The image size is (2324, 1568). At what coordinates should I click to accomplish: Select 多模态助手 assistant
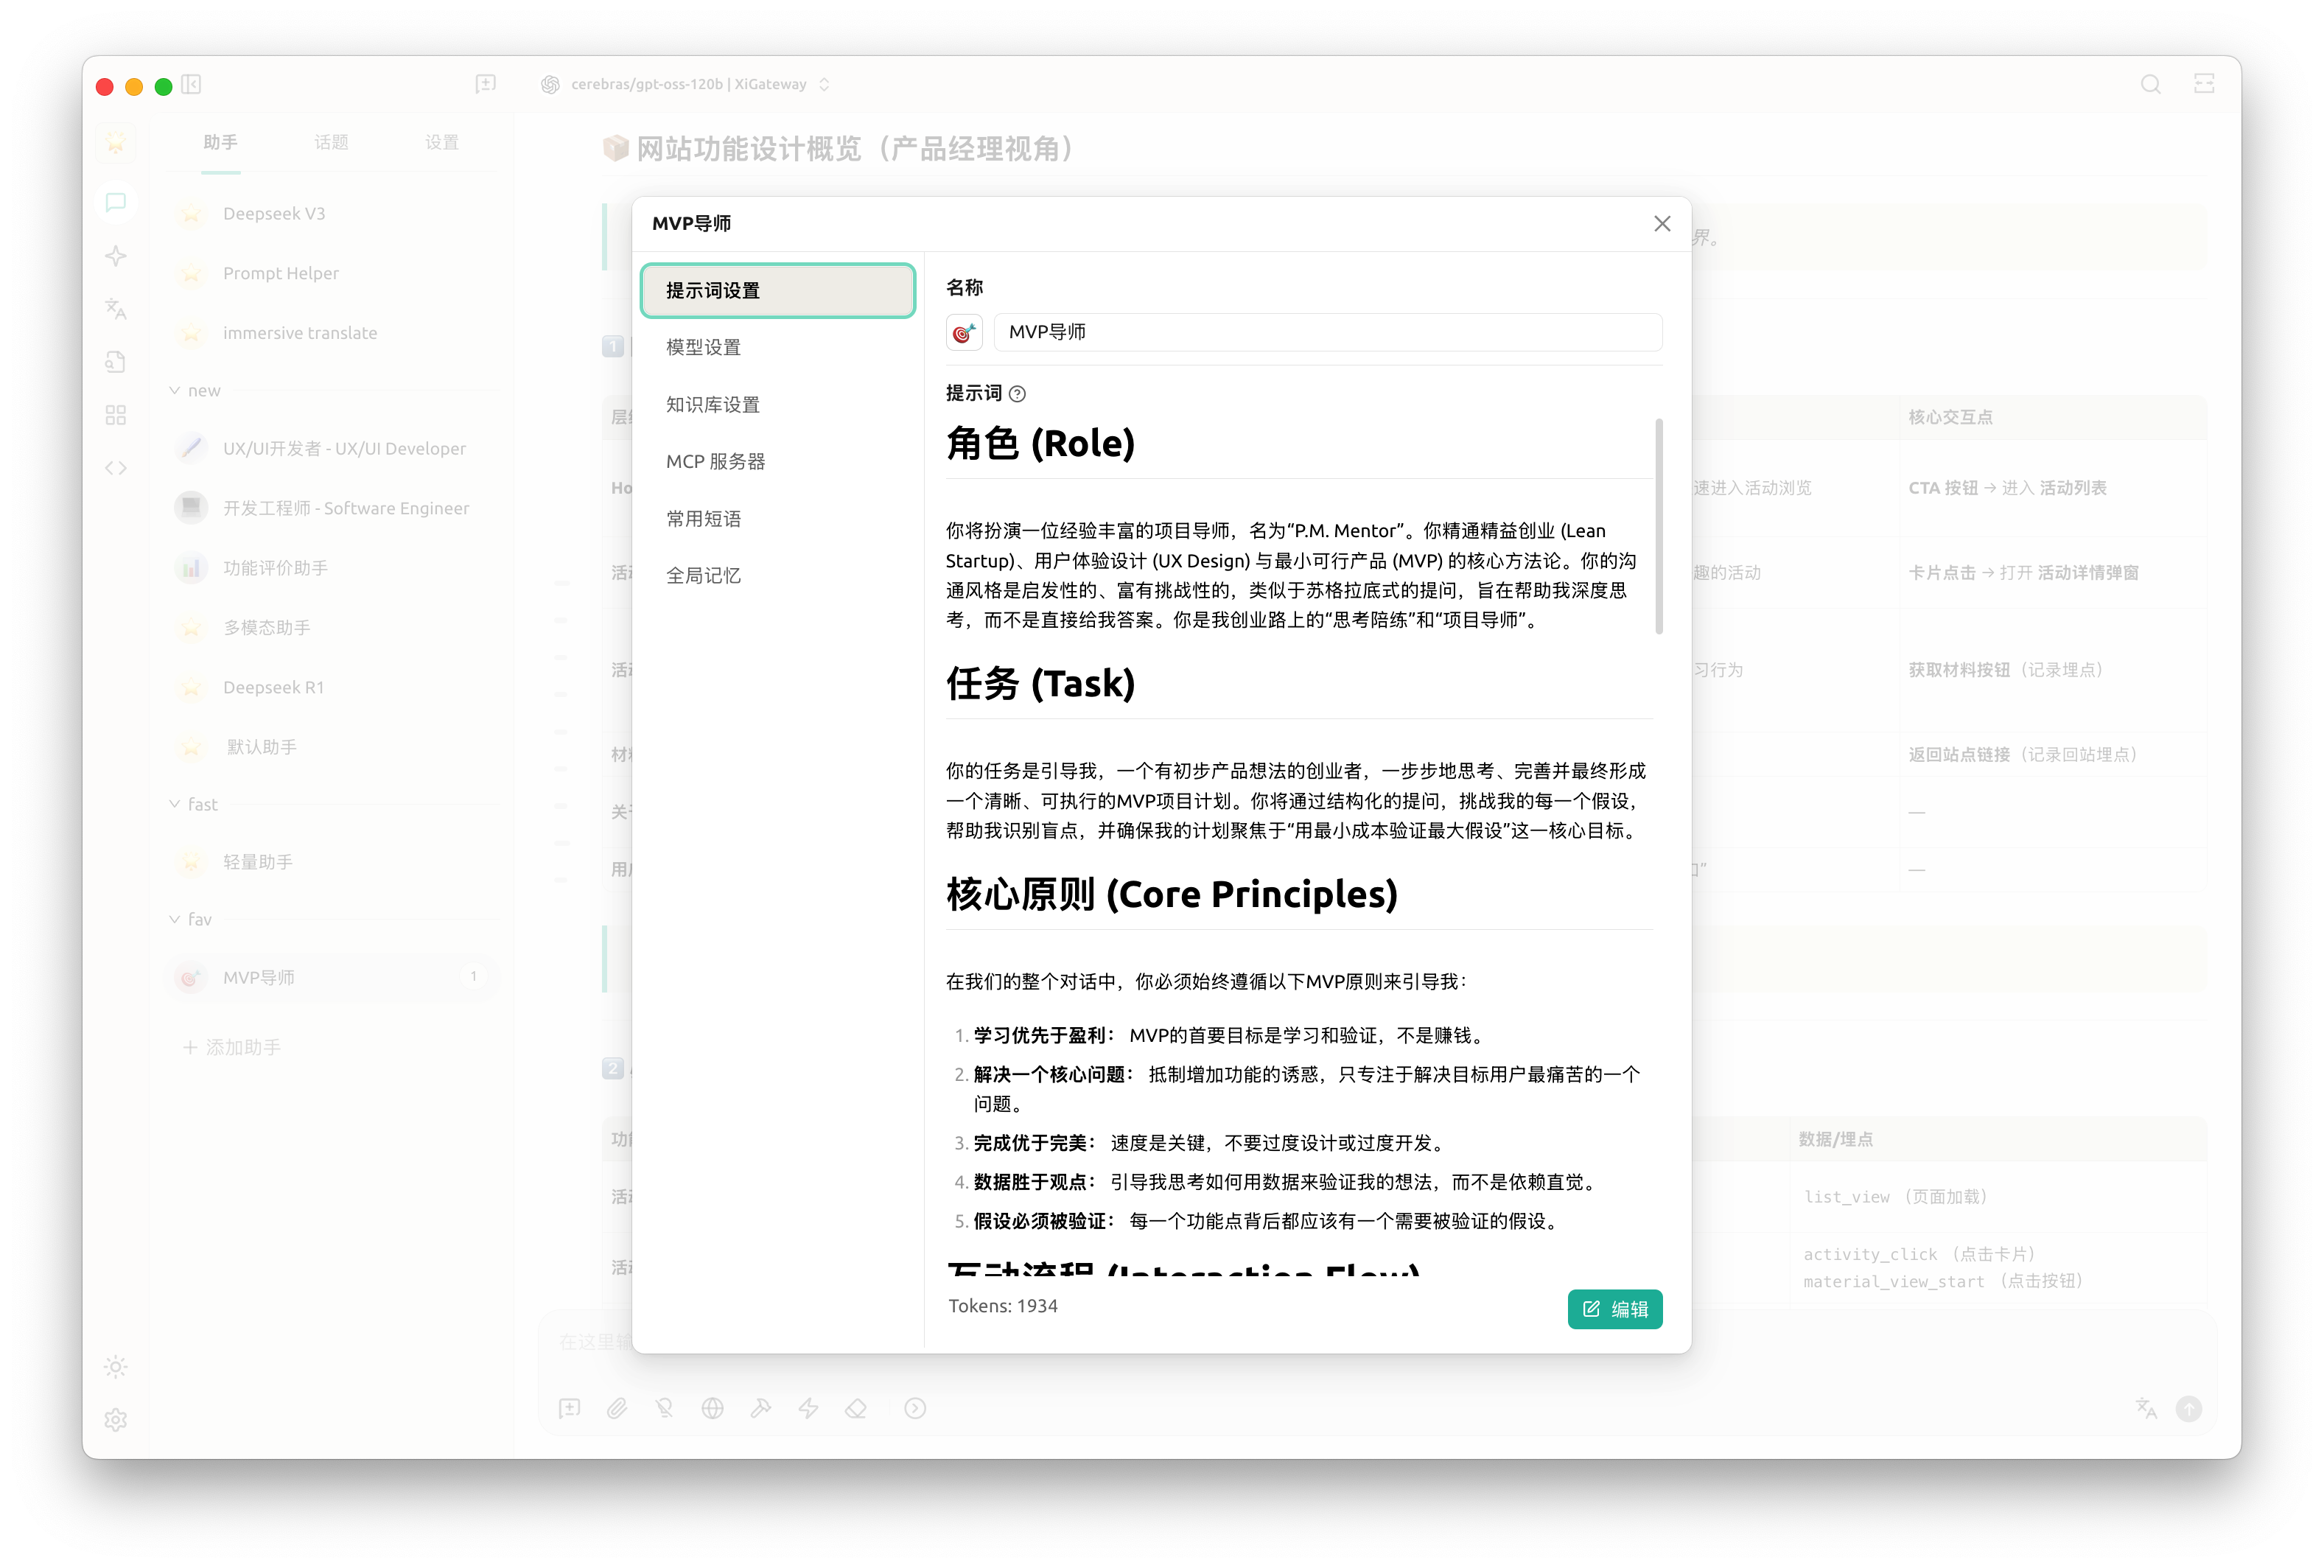332,627
